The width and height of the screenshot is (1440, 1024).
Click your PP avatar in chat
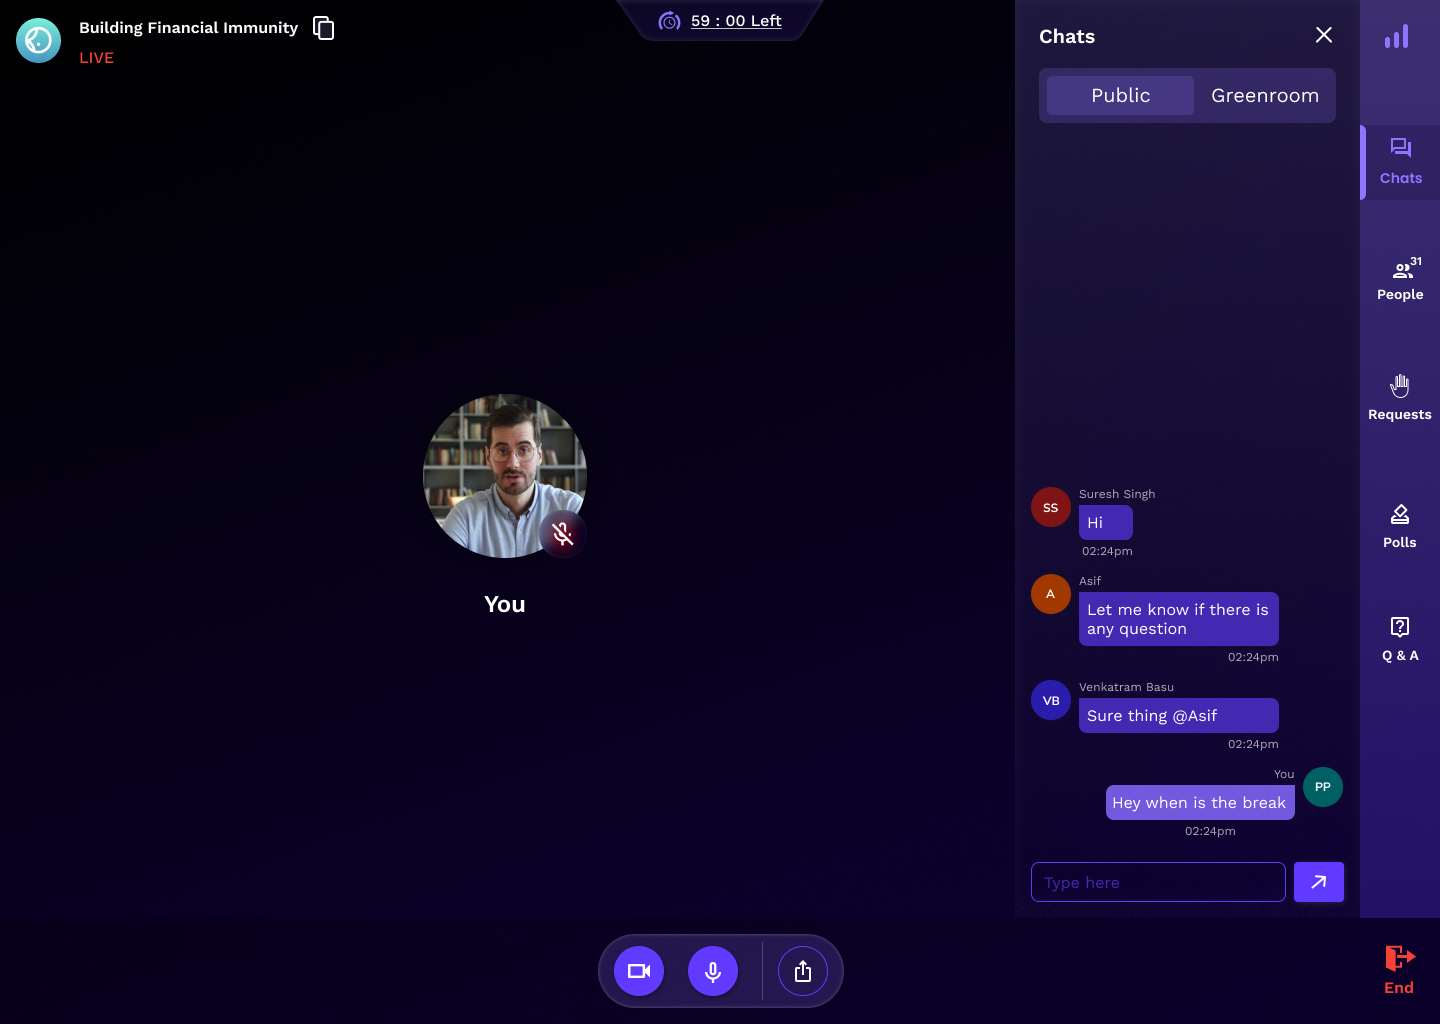click(x=1323, y=787)
